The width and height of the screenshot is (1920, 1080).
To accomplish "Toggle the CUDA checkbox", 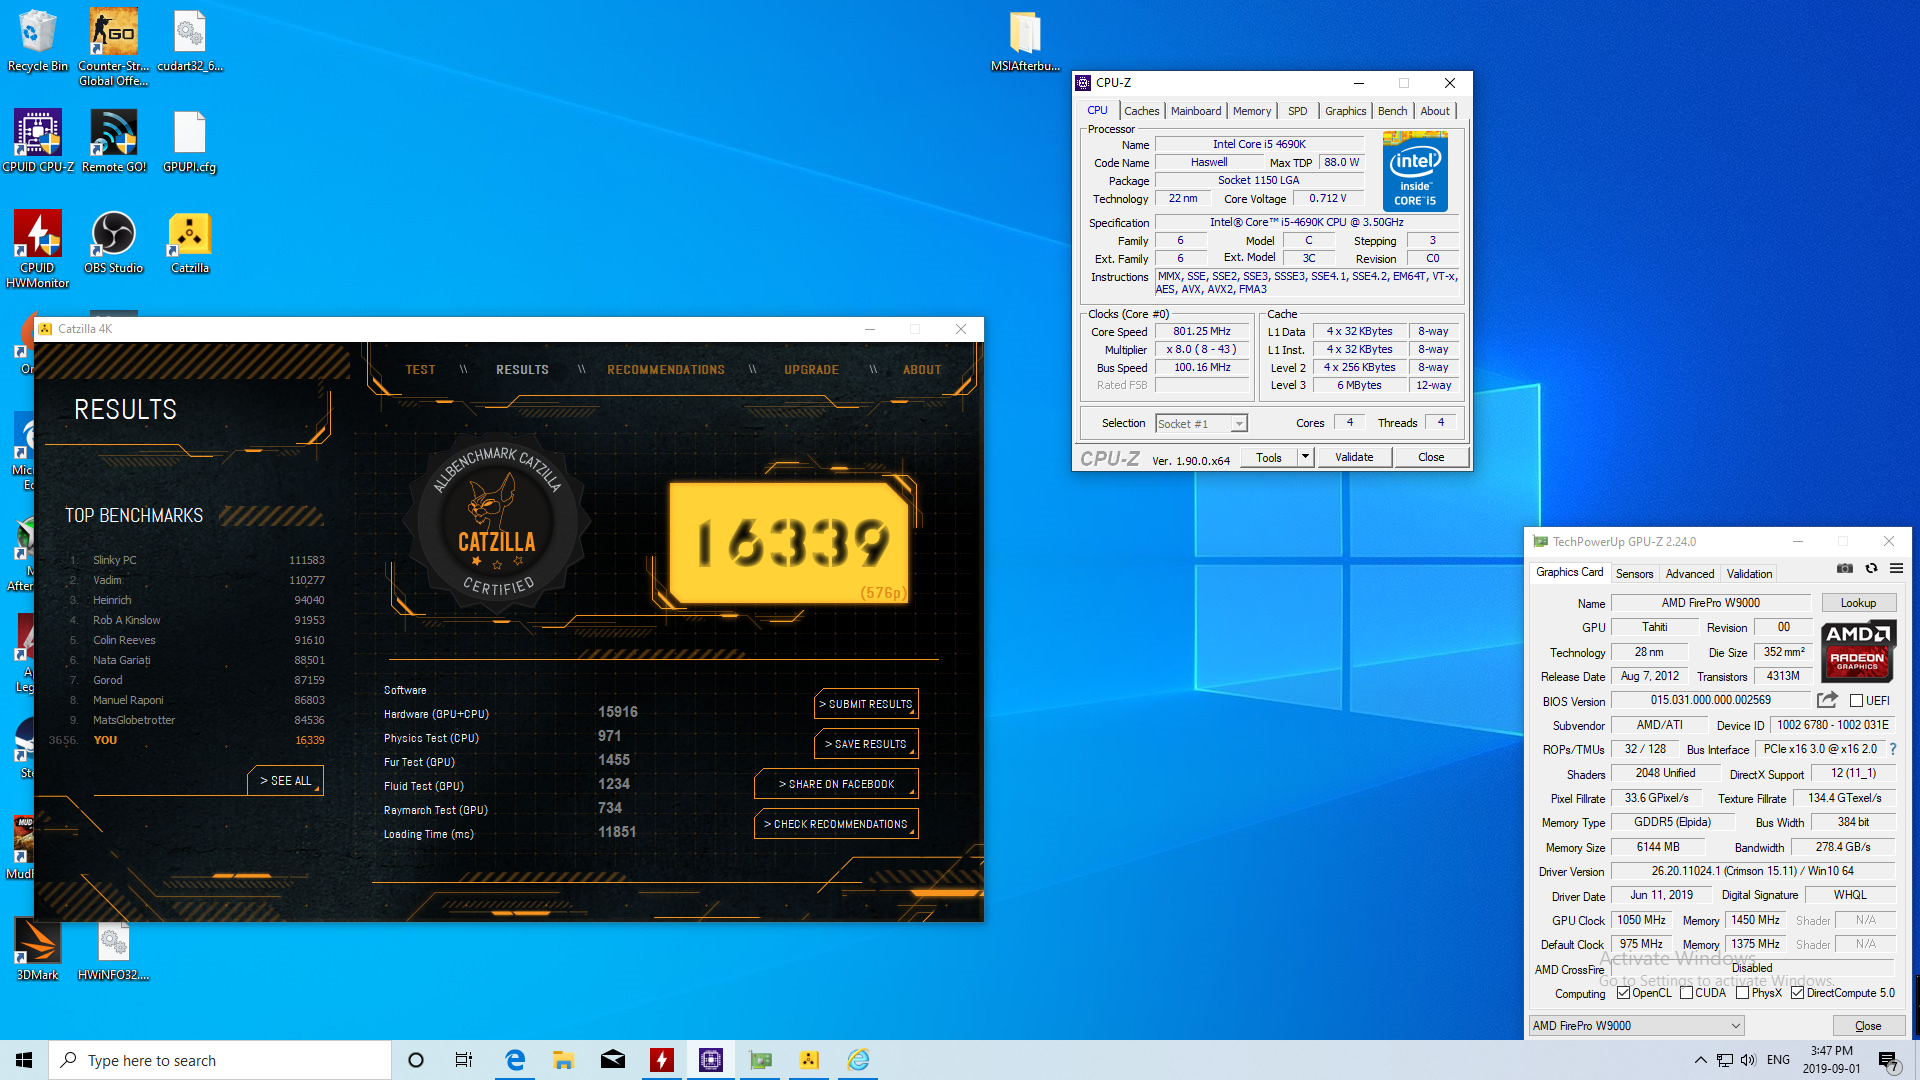I will point(1687,993).
